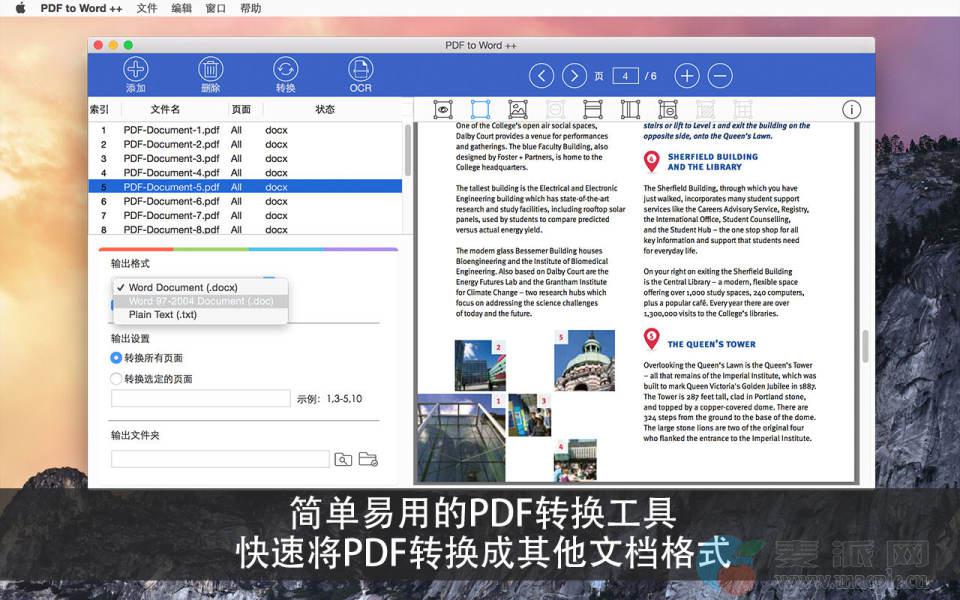Pick Word Document (.docx) in dropdown
The image size is (960, 600).
(x=182, y=288)
